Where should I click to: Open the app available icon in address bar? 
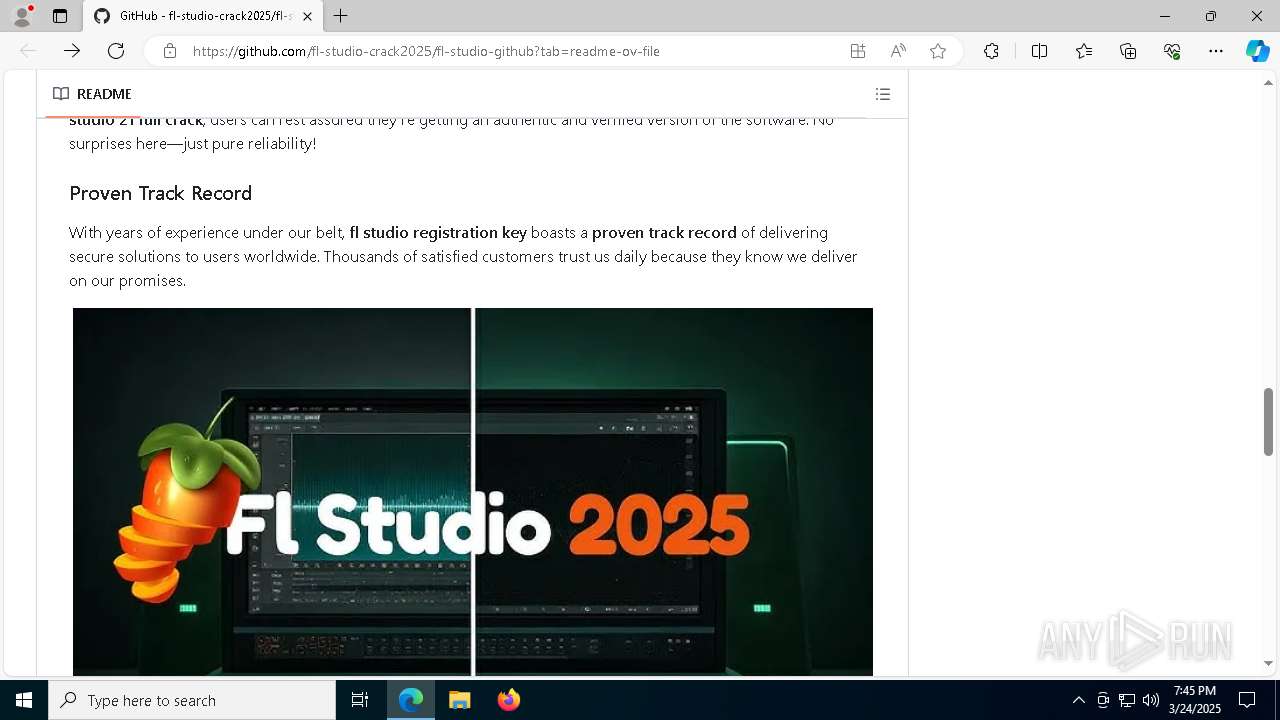tap(858, 51)
